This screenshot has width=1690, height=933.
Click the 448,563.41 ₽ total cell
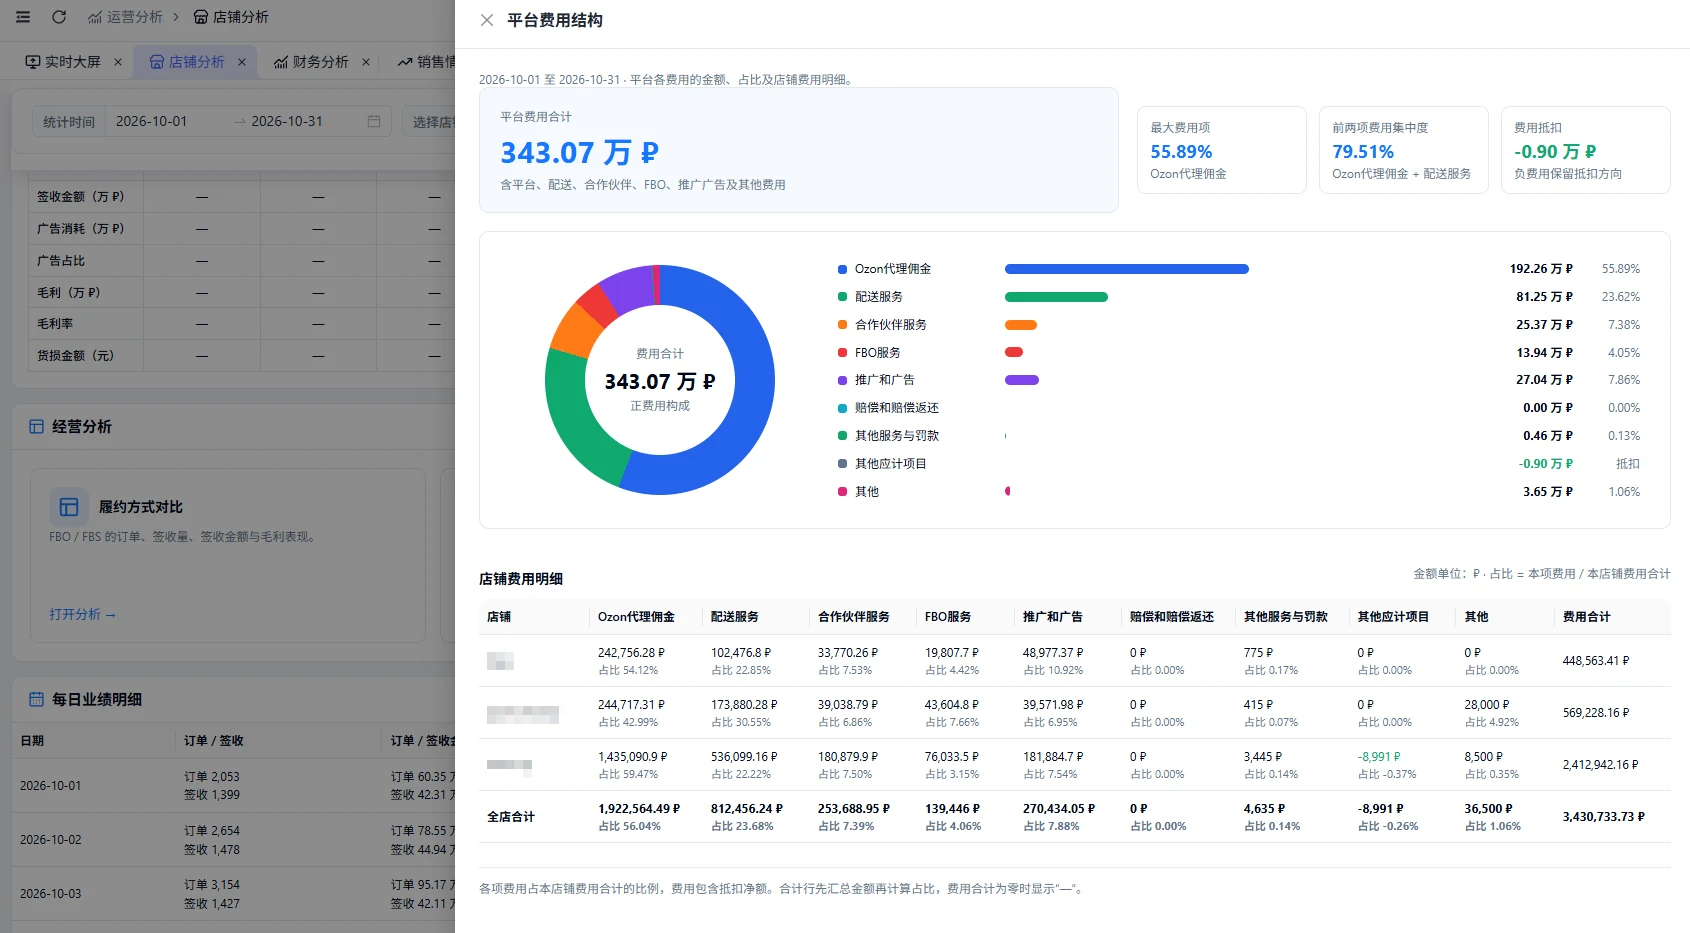tap(1596, 661)
